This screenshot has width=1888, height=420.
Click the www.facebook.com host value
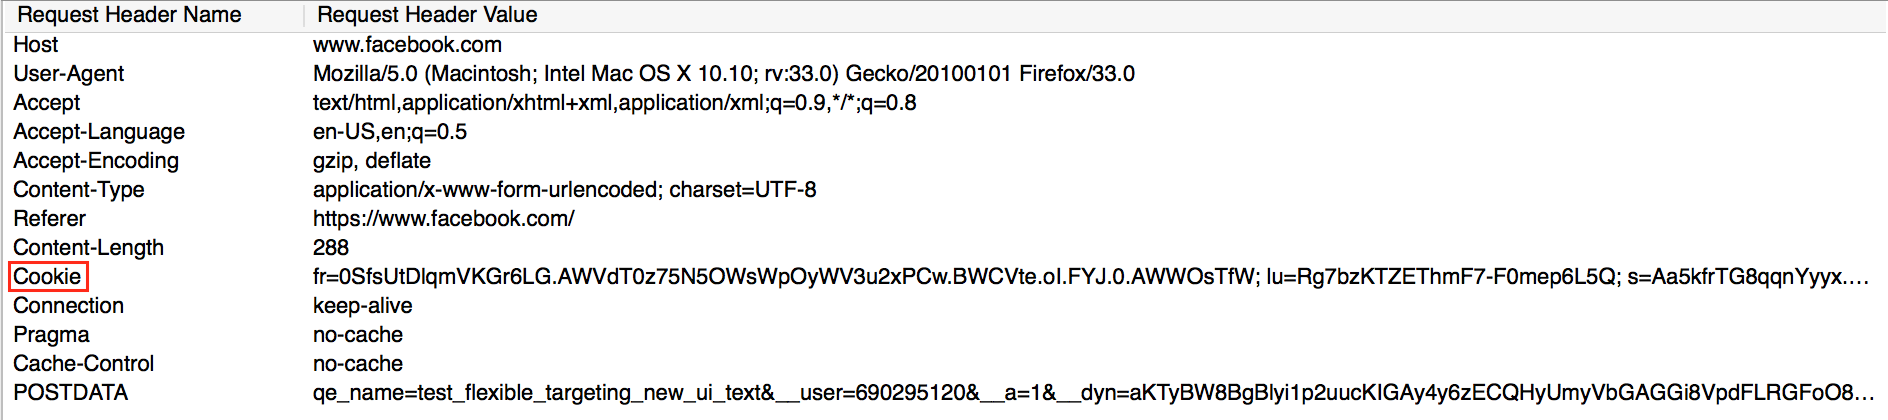[x=407, y=45]
